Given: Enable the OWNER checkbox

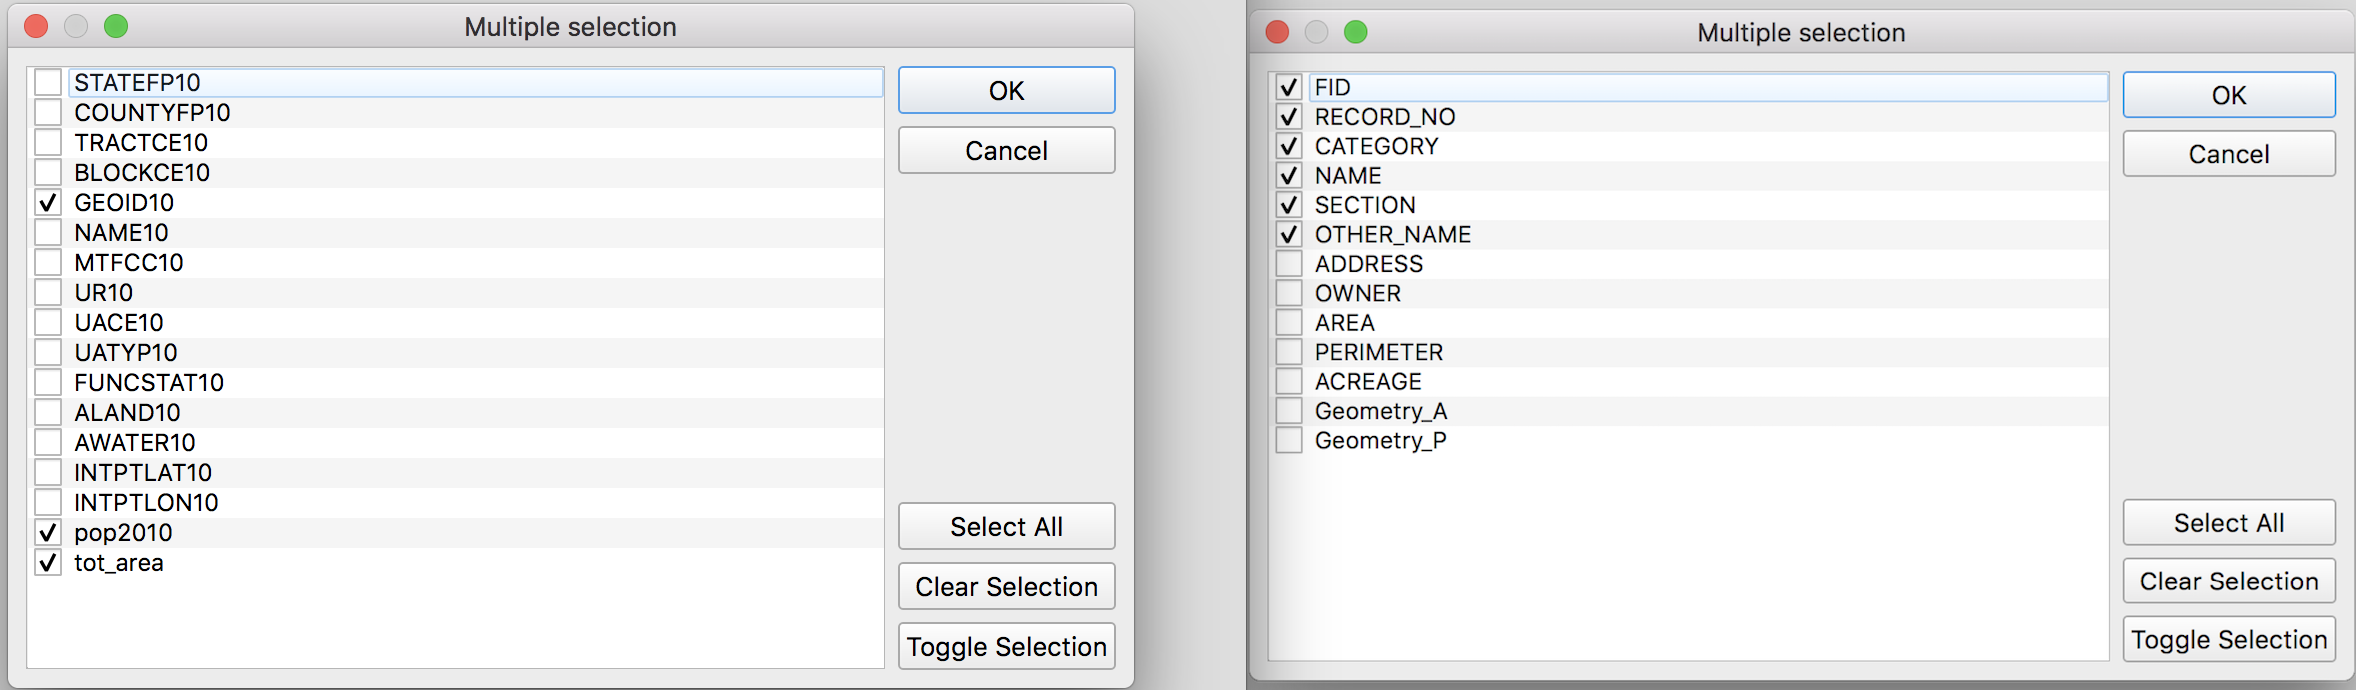Looking at the screenshot, I should click(1289, 294).
